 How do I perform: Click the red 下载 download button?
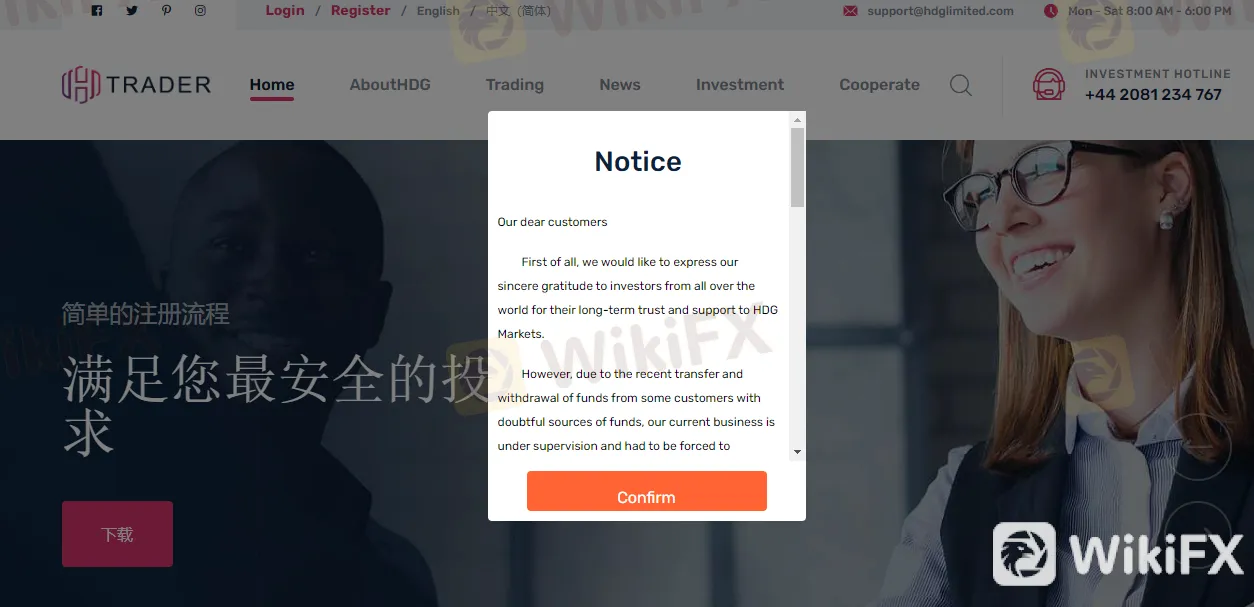coord(117,534)
